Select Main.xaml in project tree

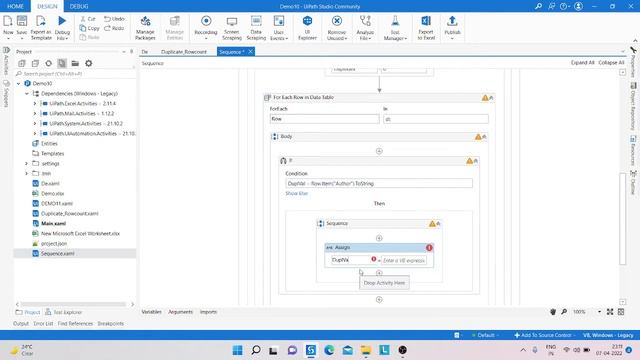[x=53, y=223]
